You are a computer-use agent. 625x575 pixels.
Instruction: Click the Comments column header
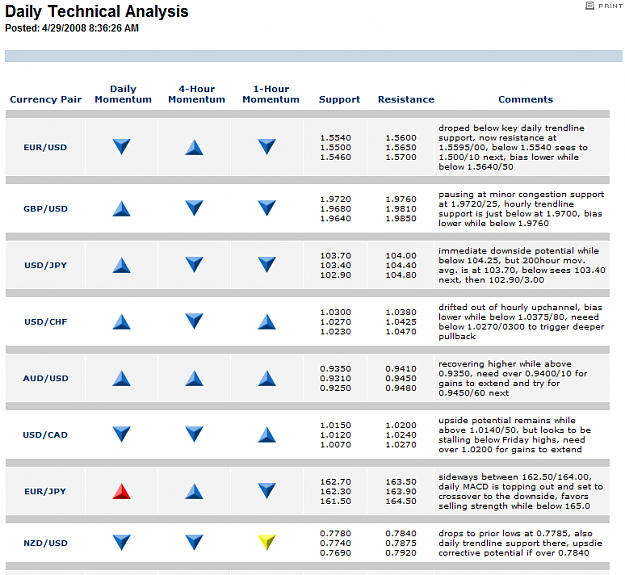click(525, 99)
